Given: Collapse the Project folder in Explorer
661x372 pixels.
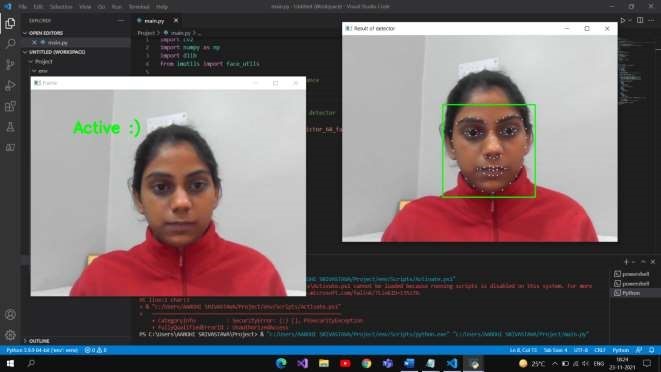Looking at the screenshot, I should [40, 62].
